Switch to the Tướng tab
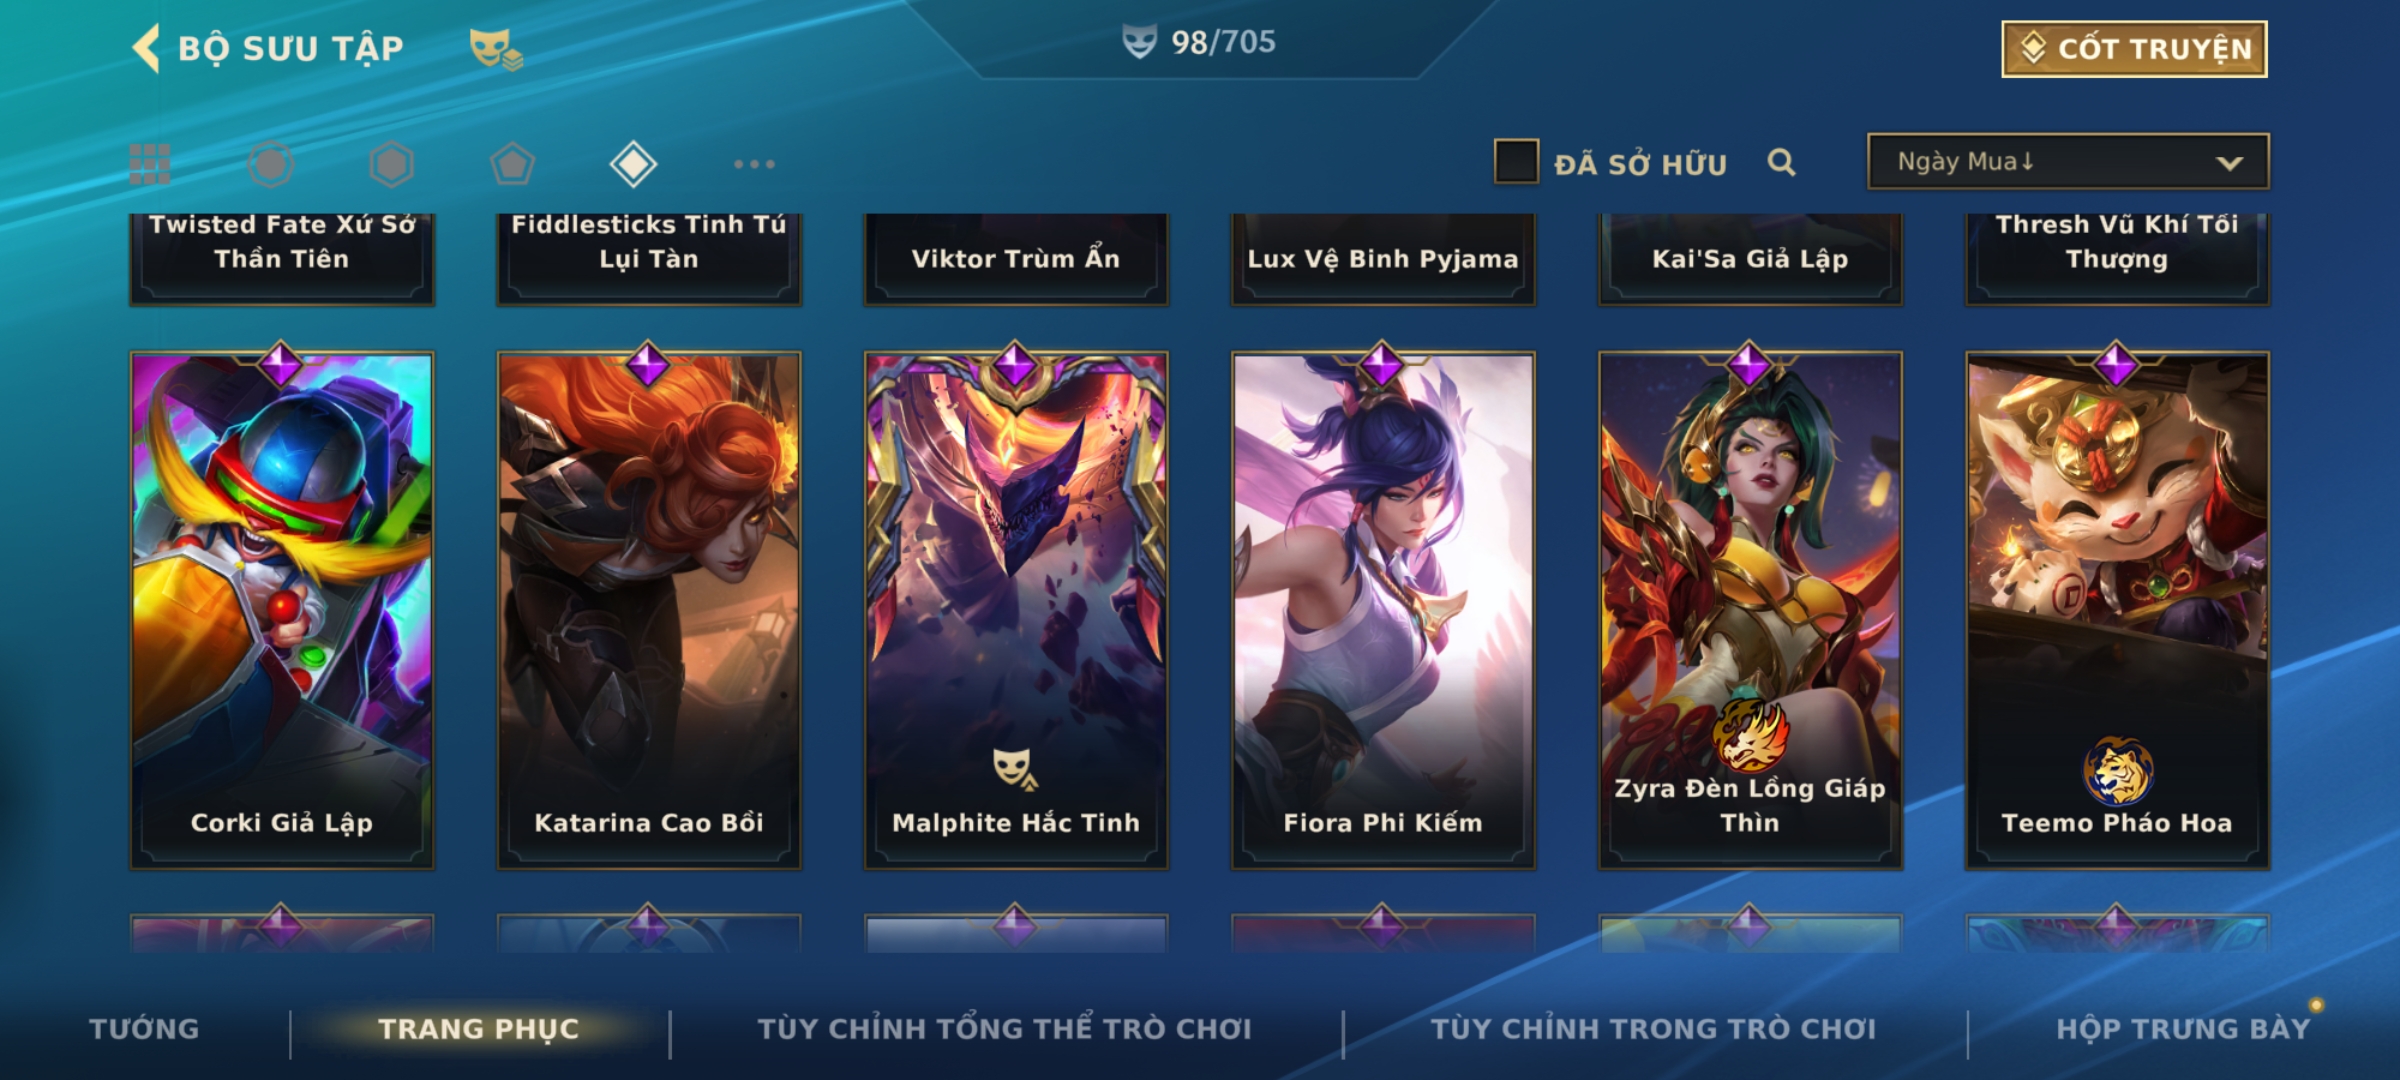2400x1080 pixels. click(x=144, y=1029)
